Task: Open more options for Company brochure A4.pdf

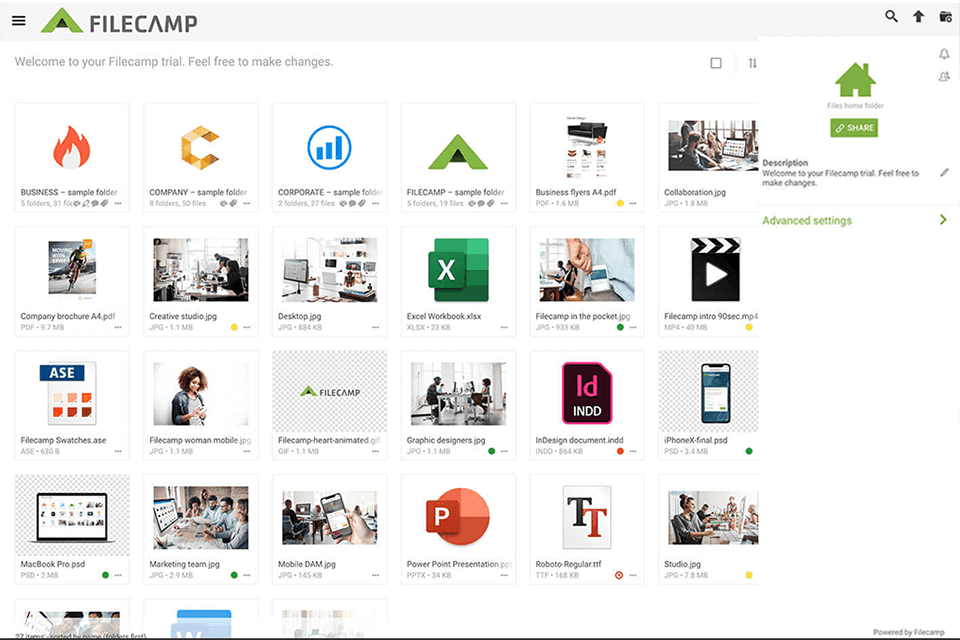Action: (x=118, y=328)
